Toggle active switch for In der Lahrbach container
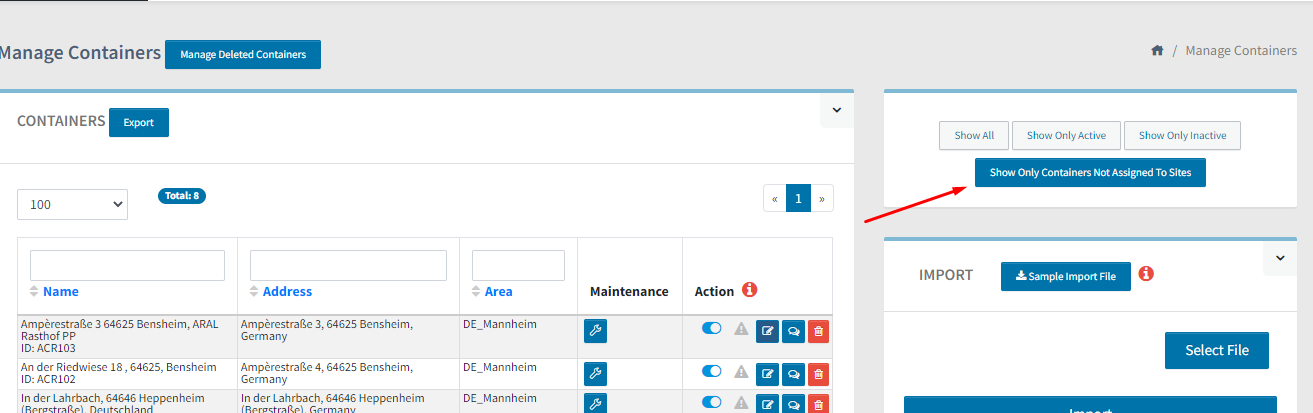1313x413 pixels. tap(712, 402)
